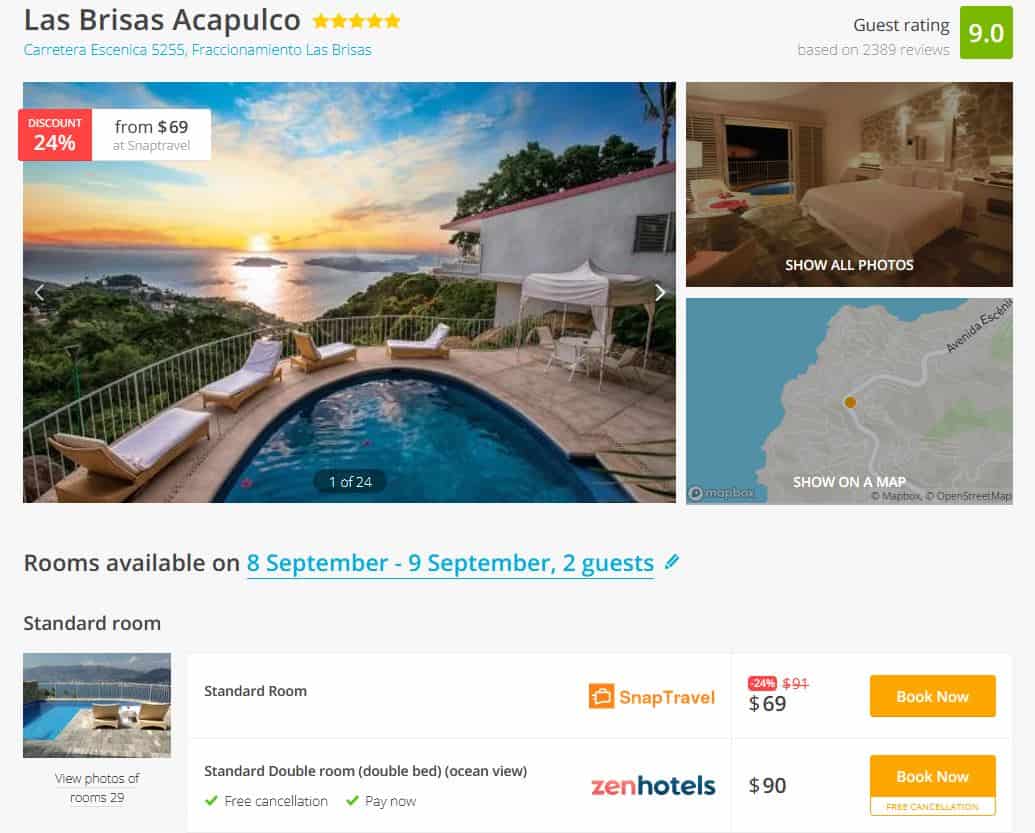Open SHOW ALL PHOTOS overlay
The height and width of the screenshot is (833, 1035).
pyautogui.click(x=849, y=264)
